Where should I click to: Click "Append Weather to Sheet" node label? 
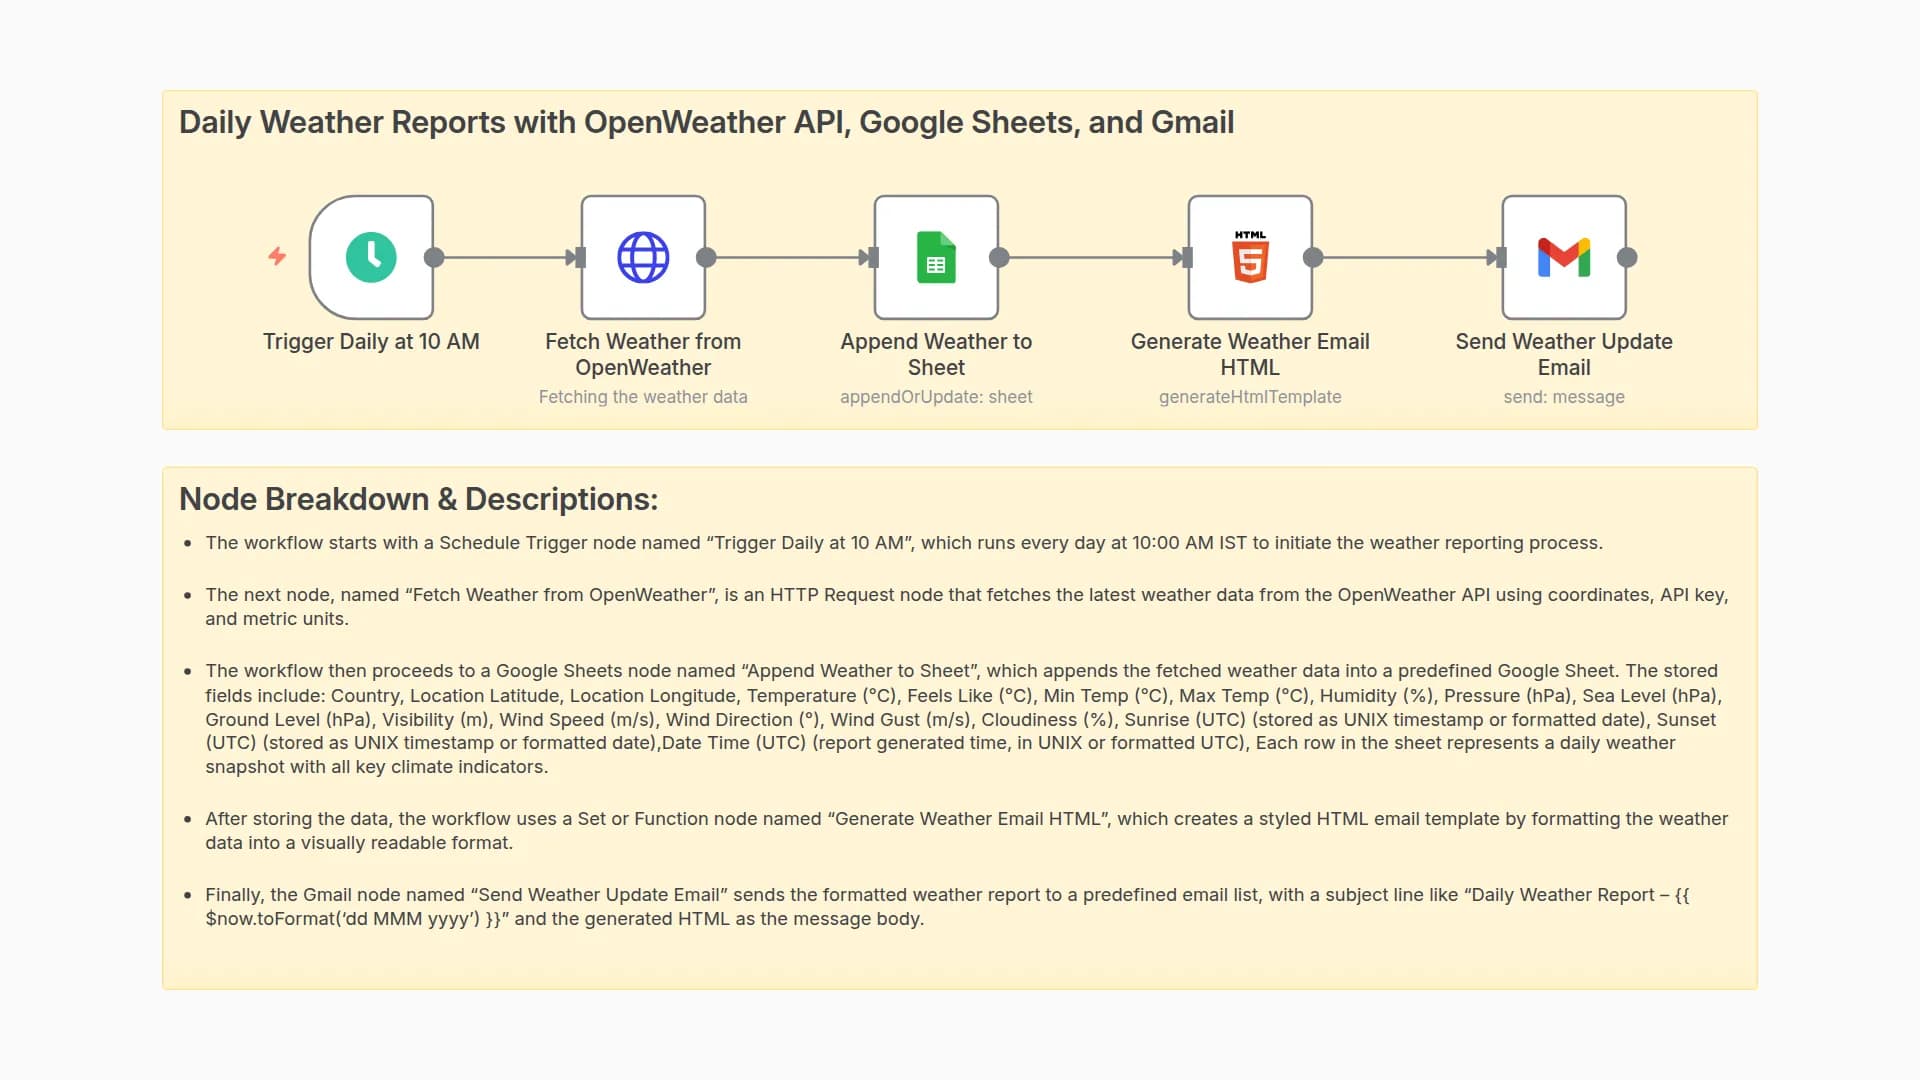936,355
